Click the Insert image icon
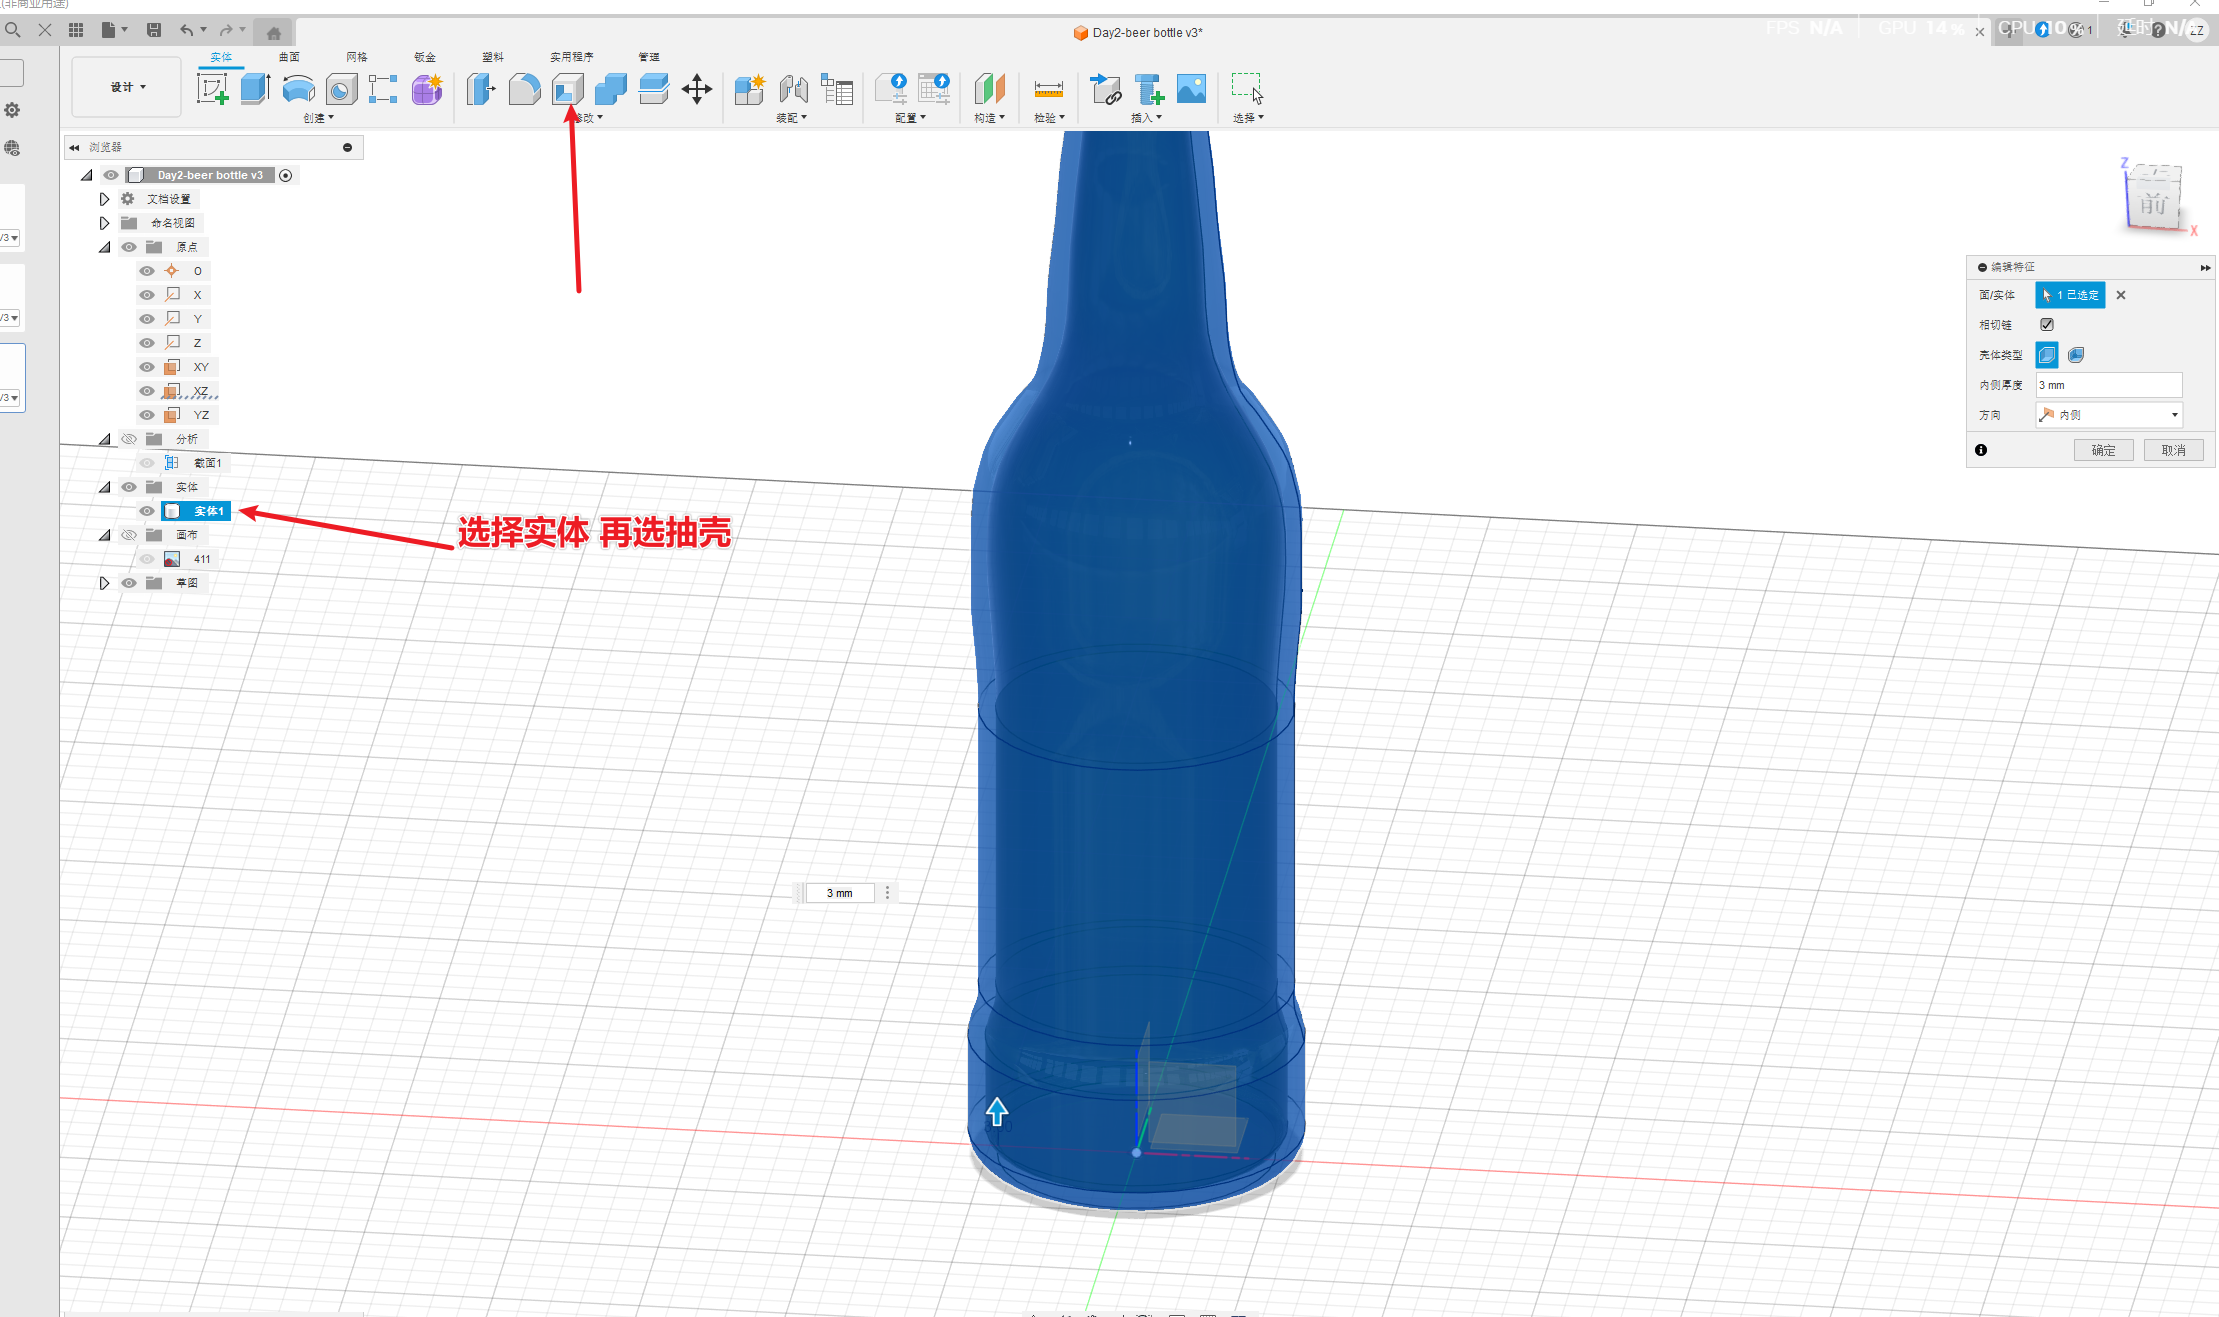 [x=1191, y=89]
